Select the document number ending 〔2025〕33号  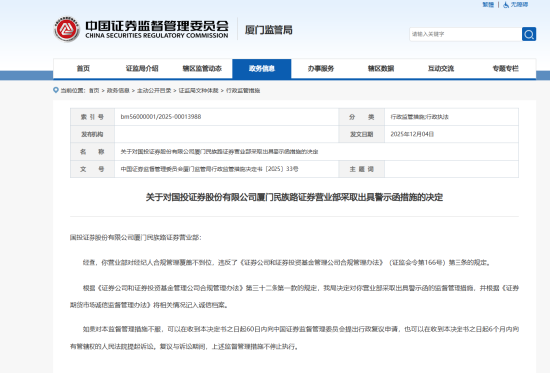(x=209, y=169)
